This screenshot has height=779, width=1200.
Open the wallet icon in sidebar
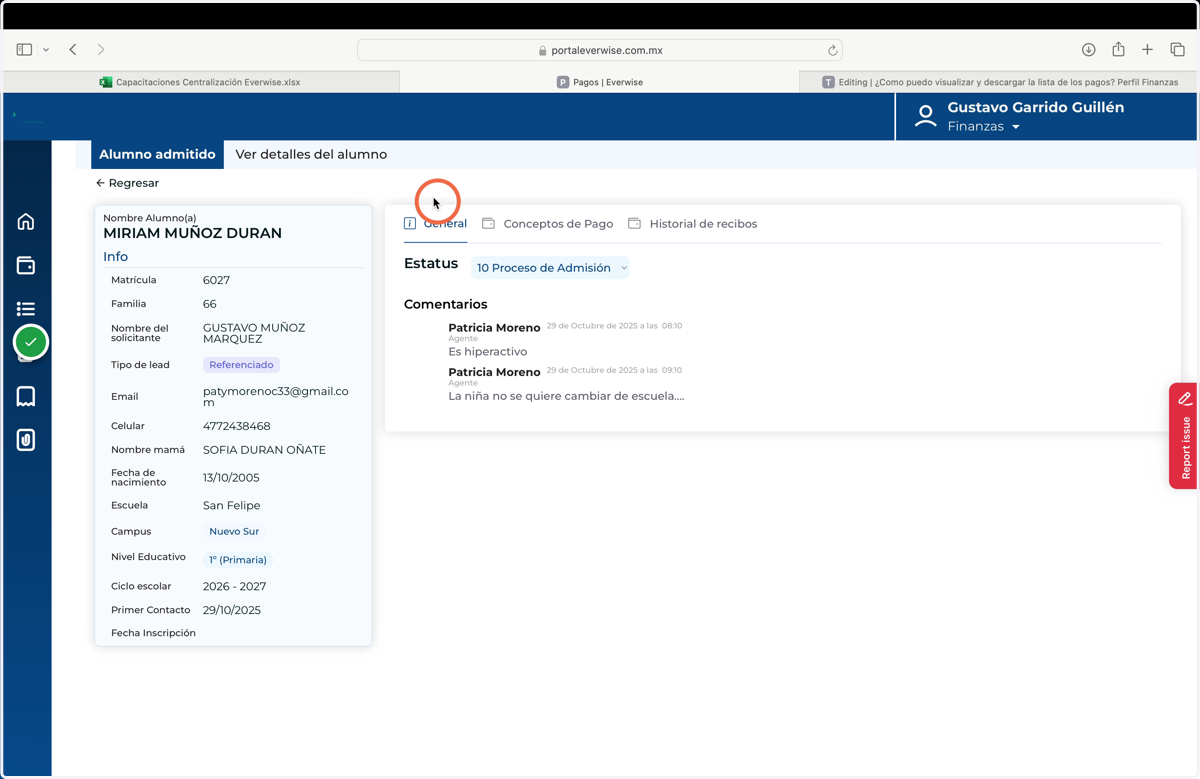(x=26, y=265)
